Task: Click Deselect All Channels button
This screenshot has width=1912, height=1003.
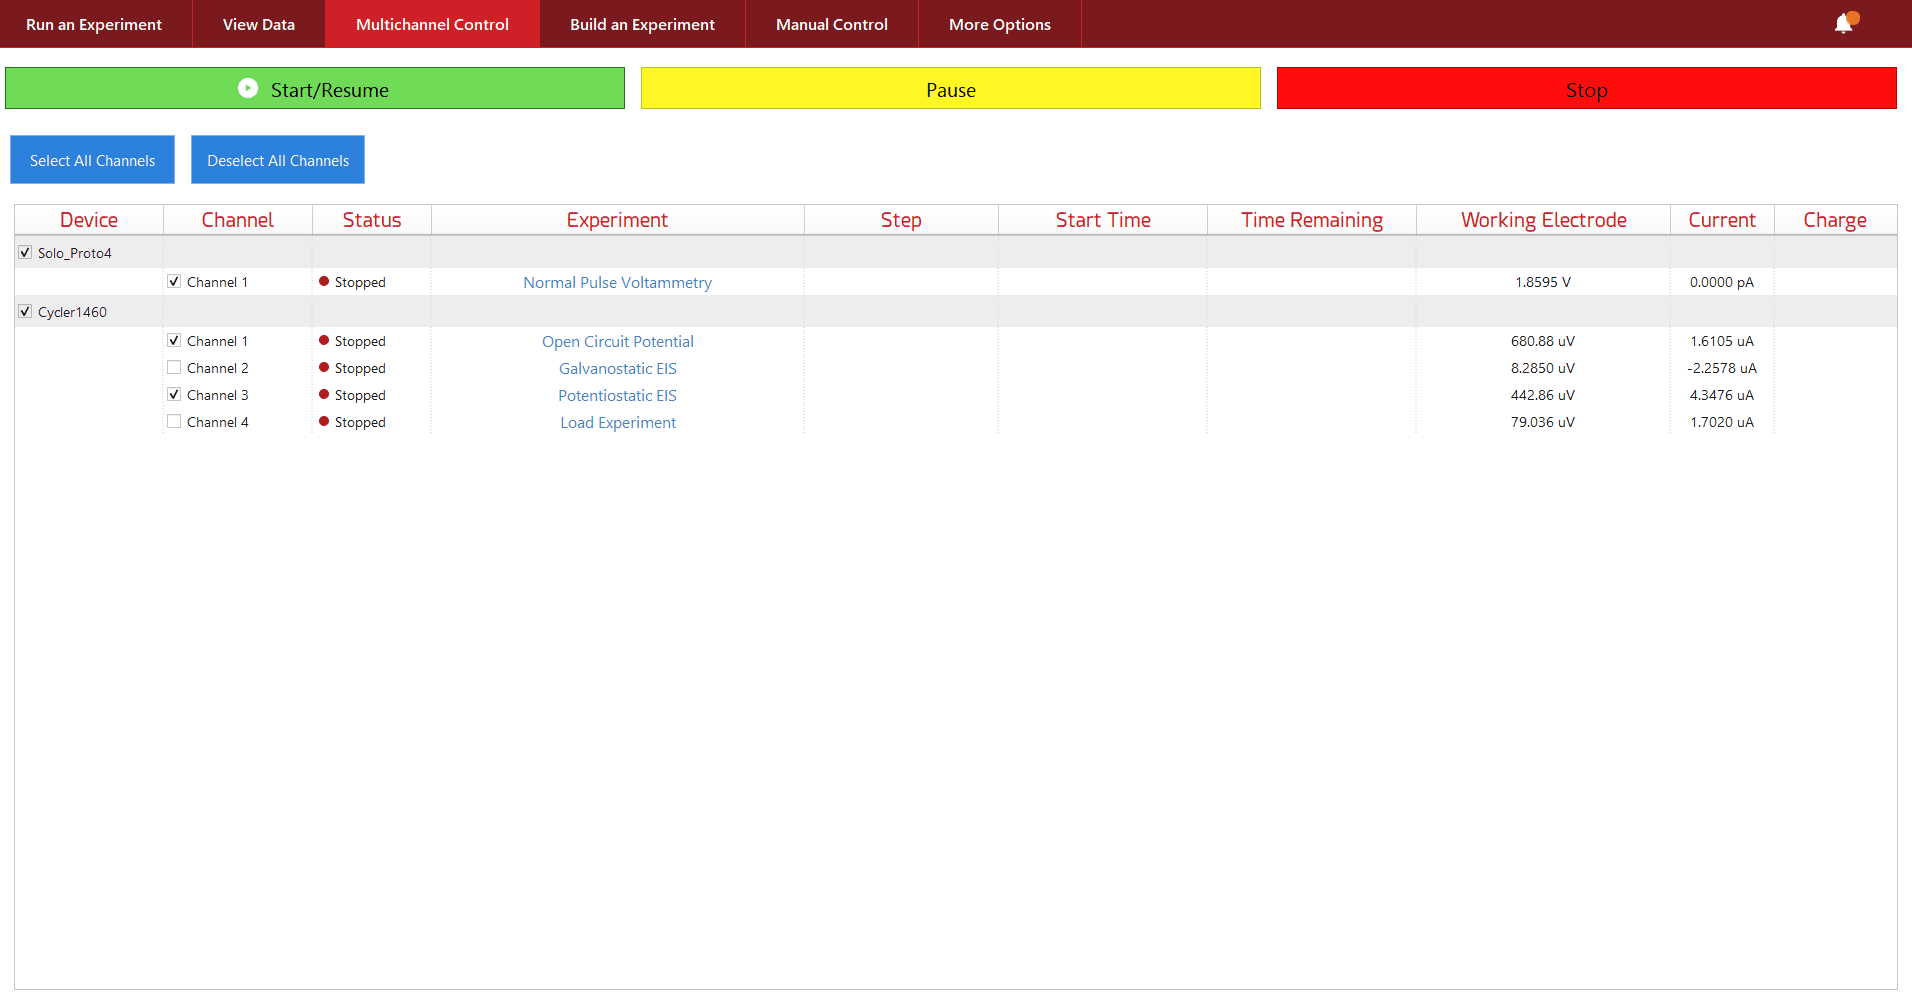Action: pos(278,160)
